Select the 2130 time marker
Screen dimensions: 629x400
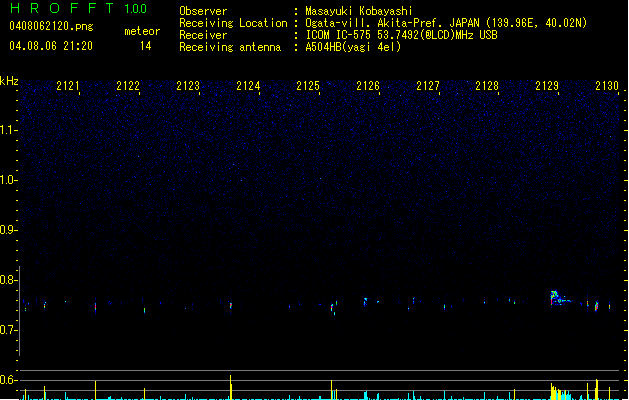607,87
